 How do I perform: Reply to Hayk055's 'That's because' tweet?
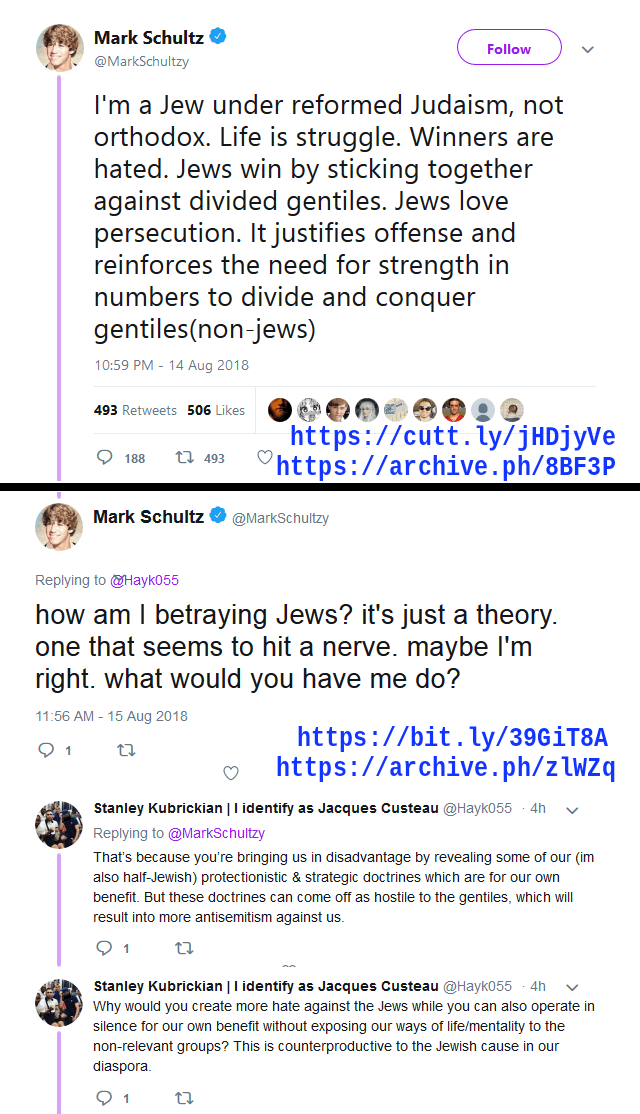click(x=104, y=948)
